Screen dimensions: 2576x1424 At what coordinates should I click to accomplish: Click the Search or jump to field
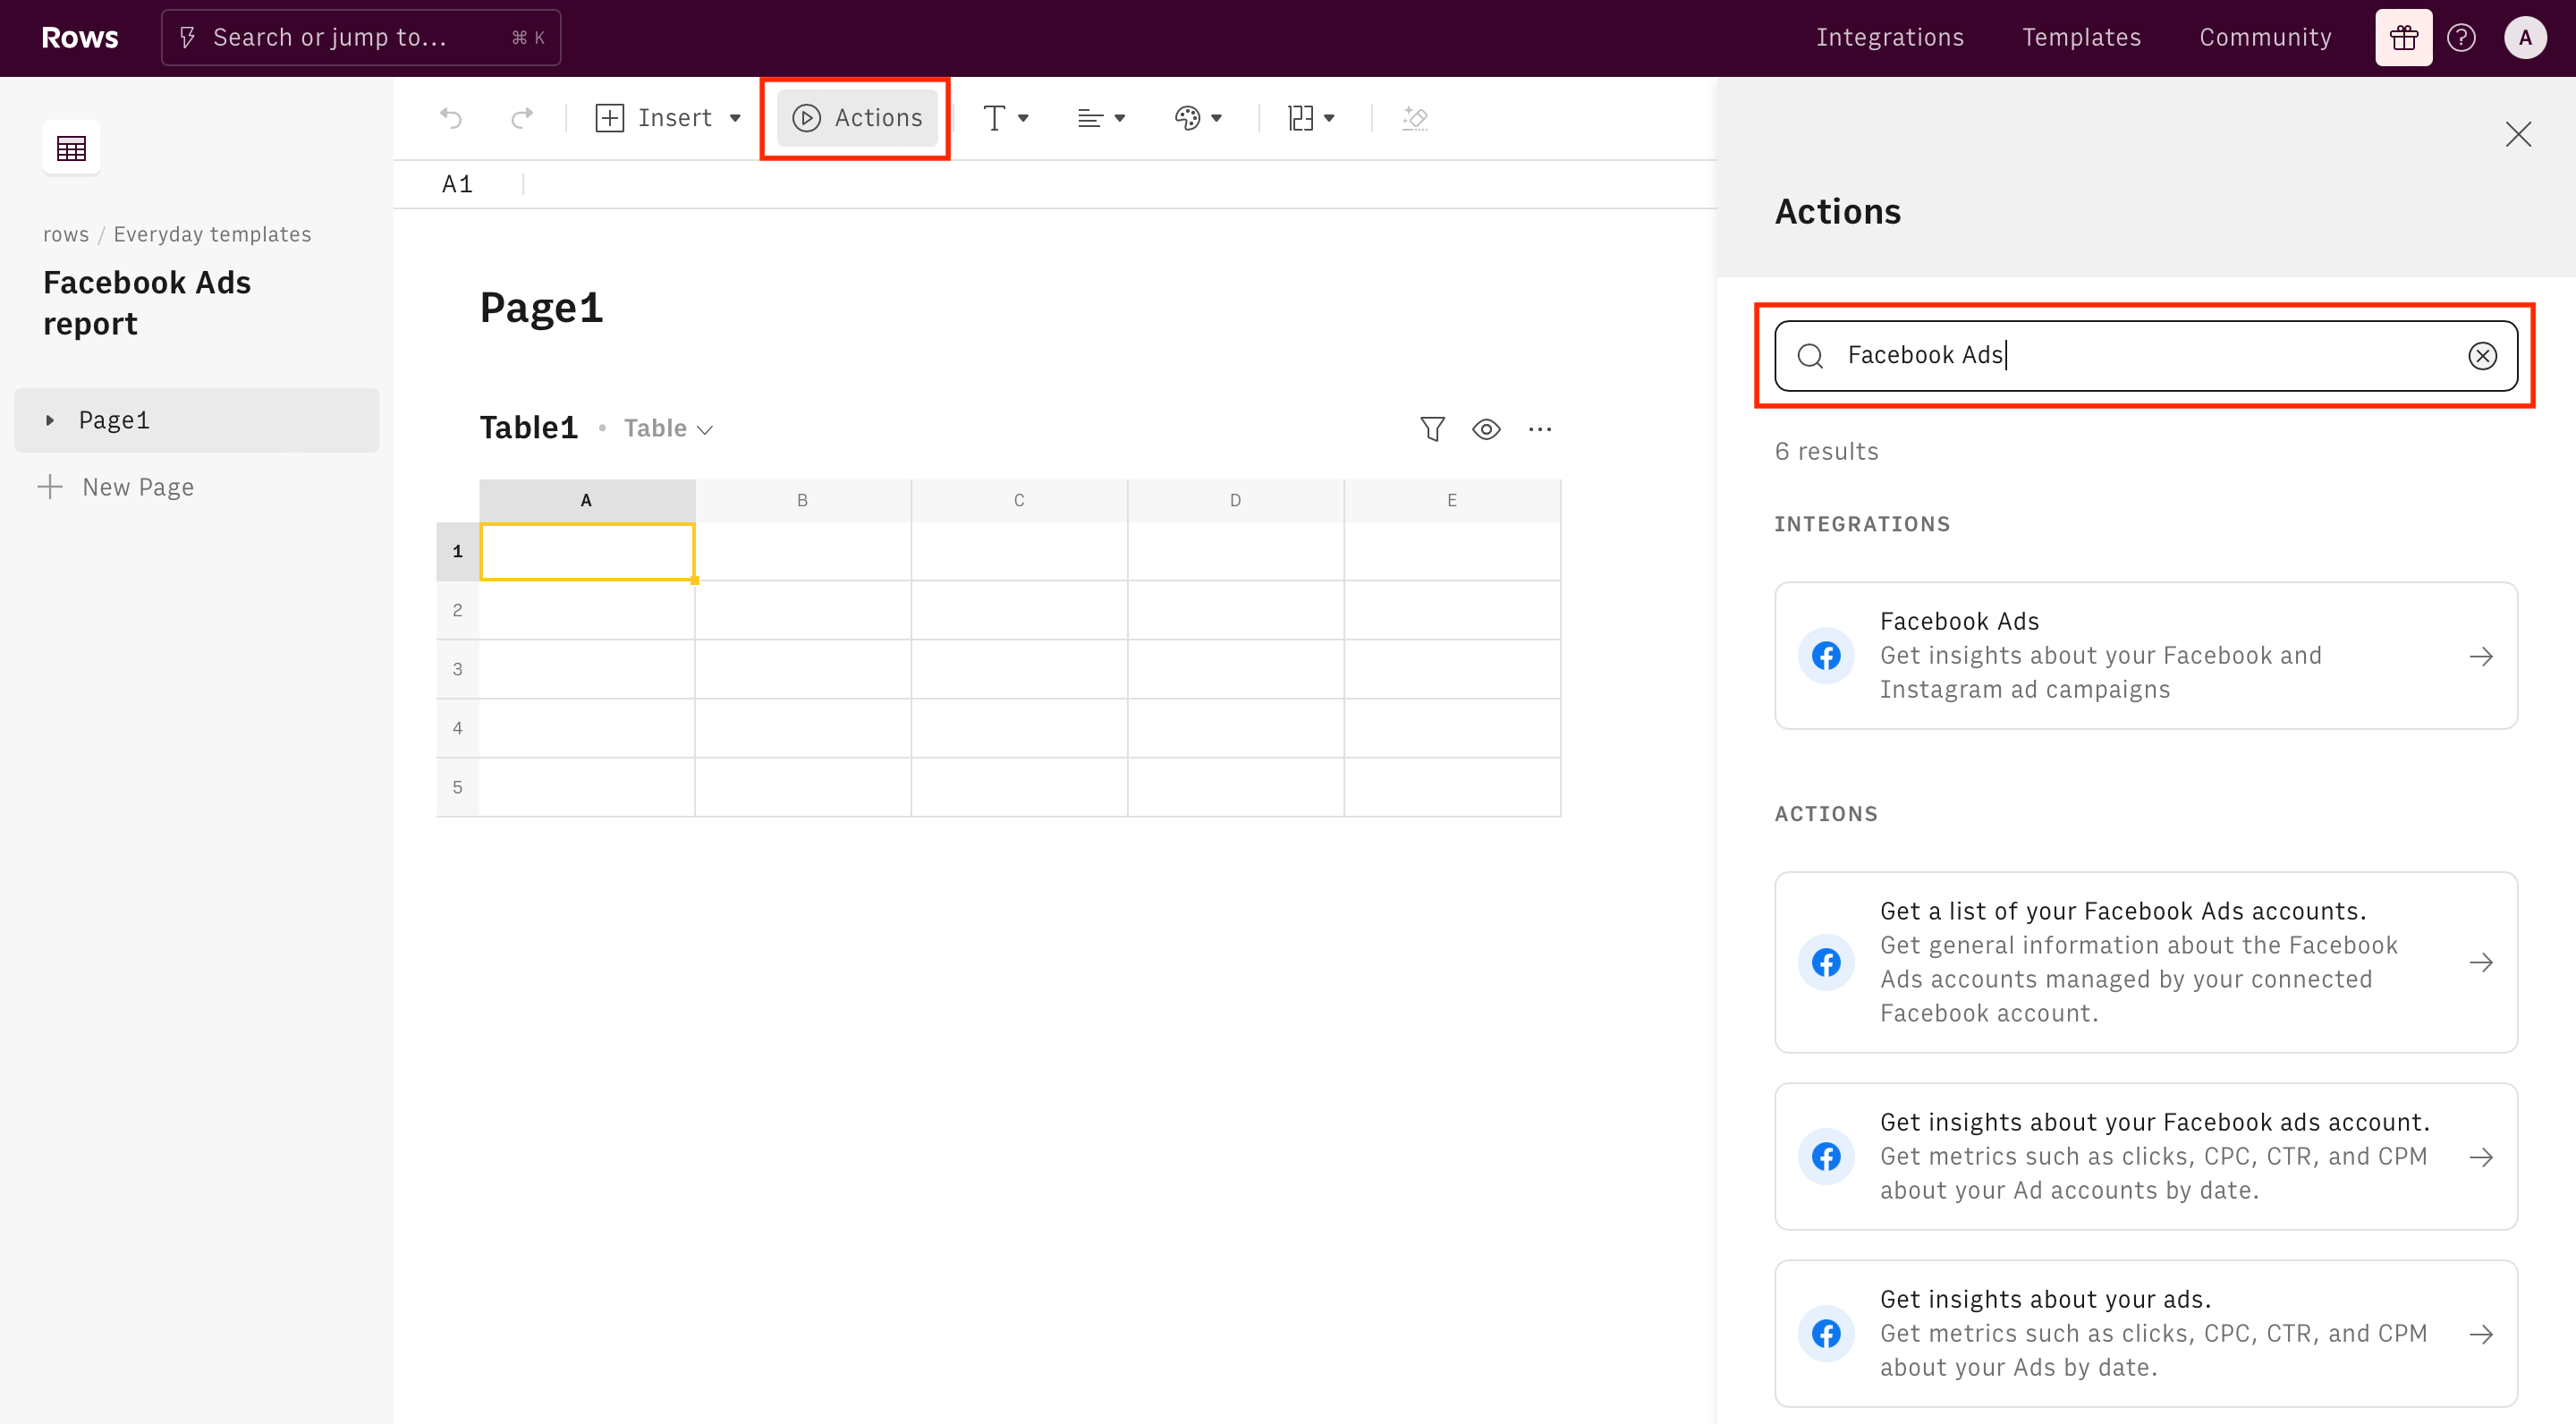coord(360,38)
